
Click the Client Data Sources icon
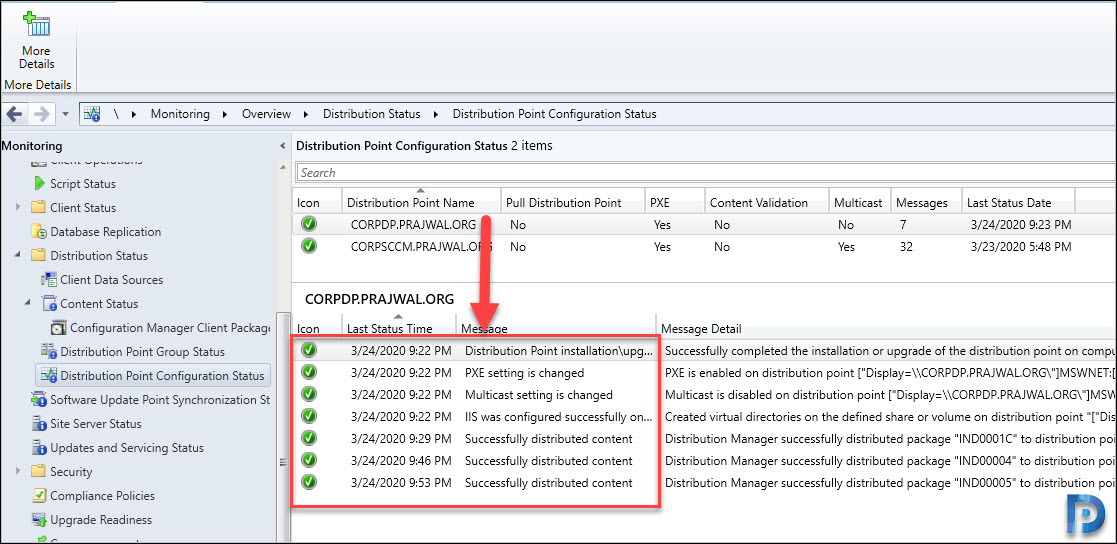click(x=49, y=280)
